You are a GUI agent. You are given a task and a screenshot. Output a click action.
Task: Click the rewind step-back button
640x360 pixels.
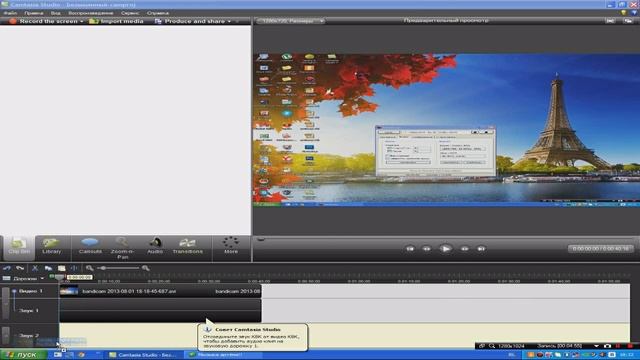pyautogui.click(x=427, y=249)
